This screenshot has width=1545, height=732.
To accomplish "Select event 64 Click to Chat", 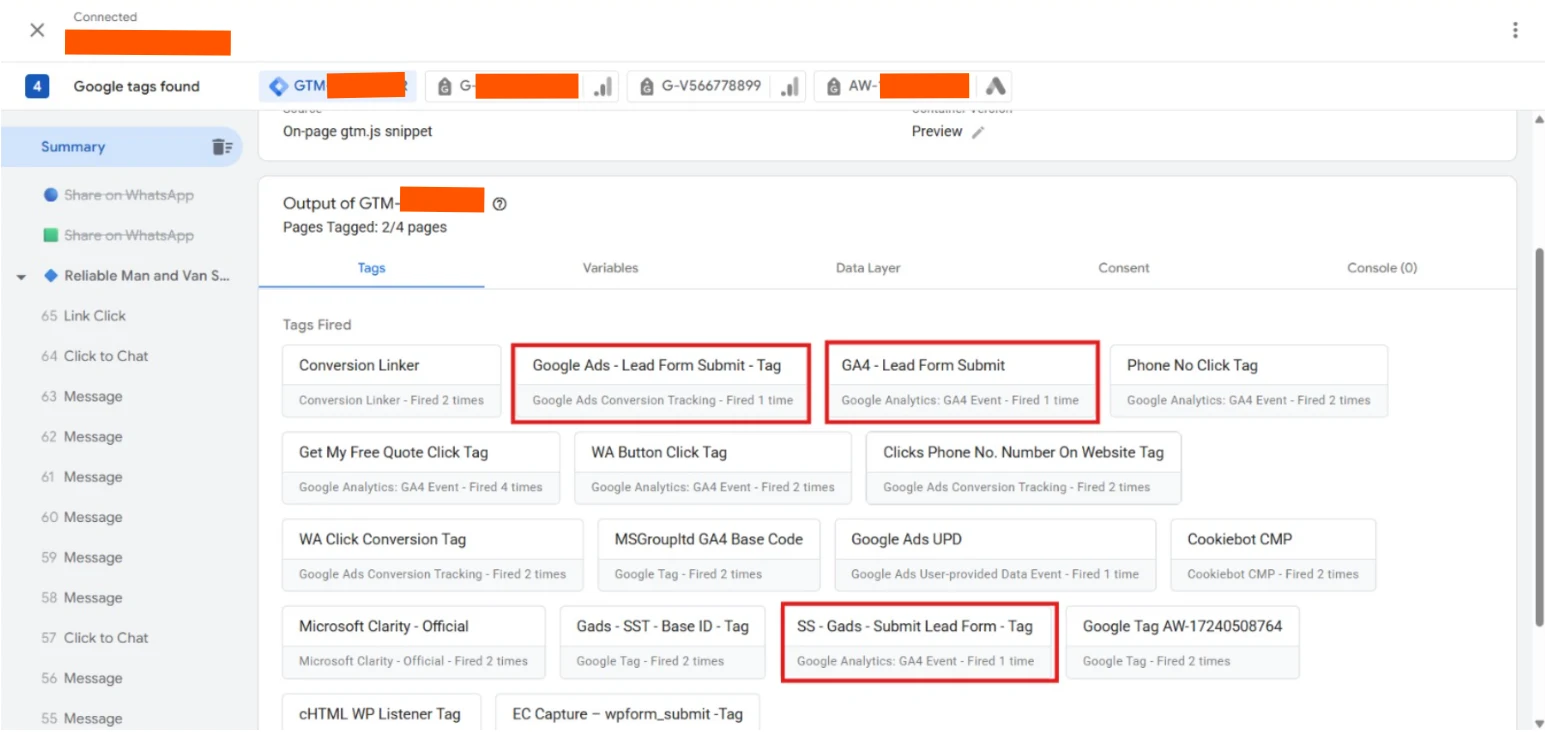I will [x=95, y=356].
